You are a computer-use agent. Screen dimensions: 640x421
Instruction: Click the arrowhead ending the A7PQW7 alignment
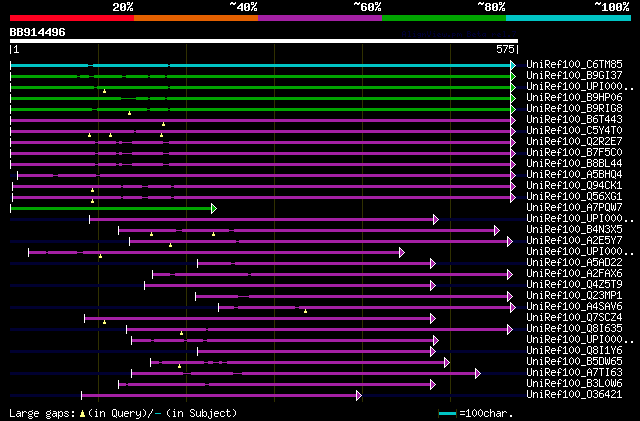tap(214, 209)
